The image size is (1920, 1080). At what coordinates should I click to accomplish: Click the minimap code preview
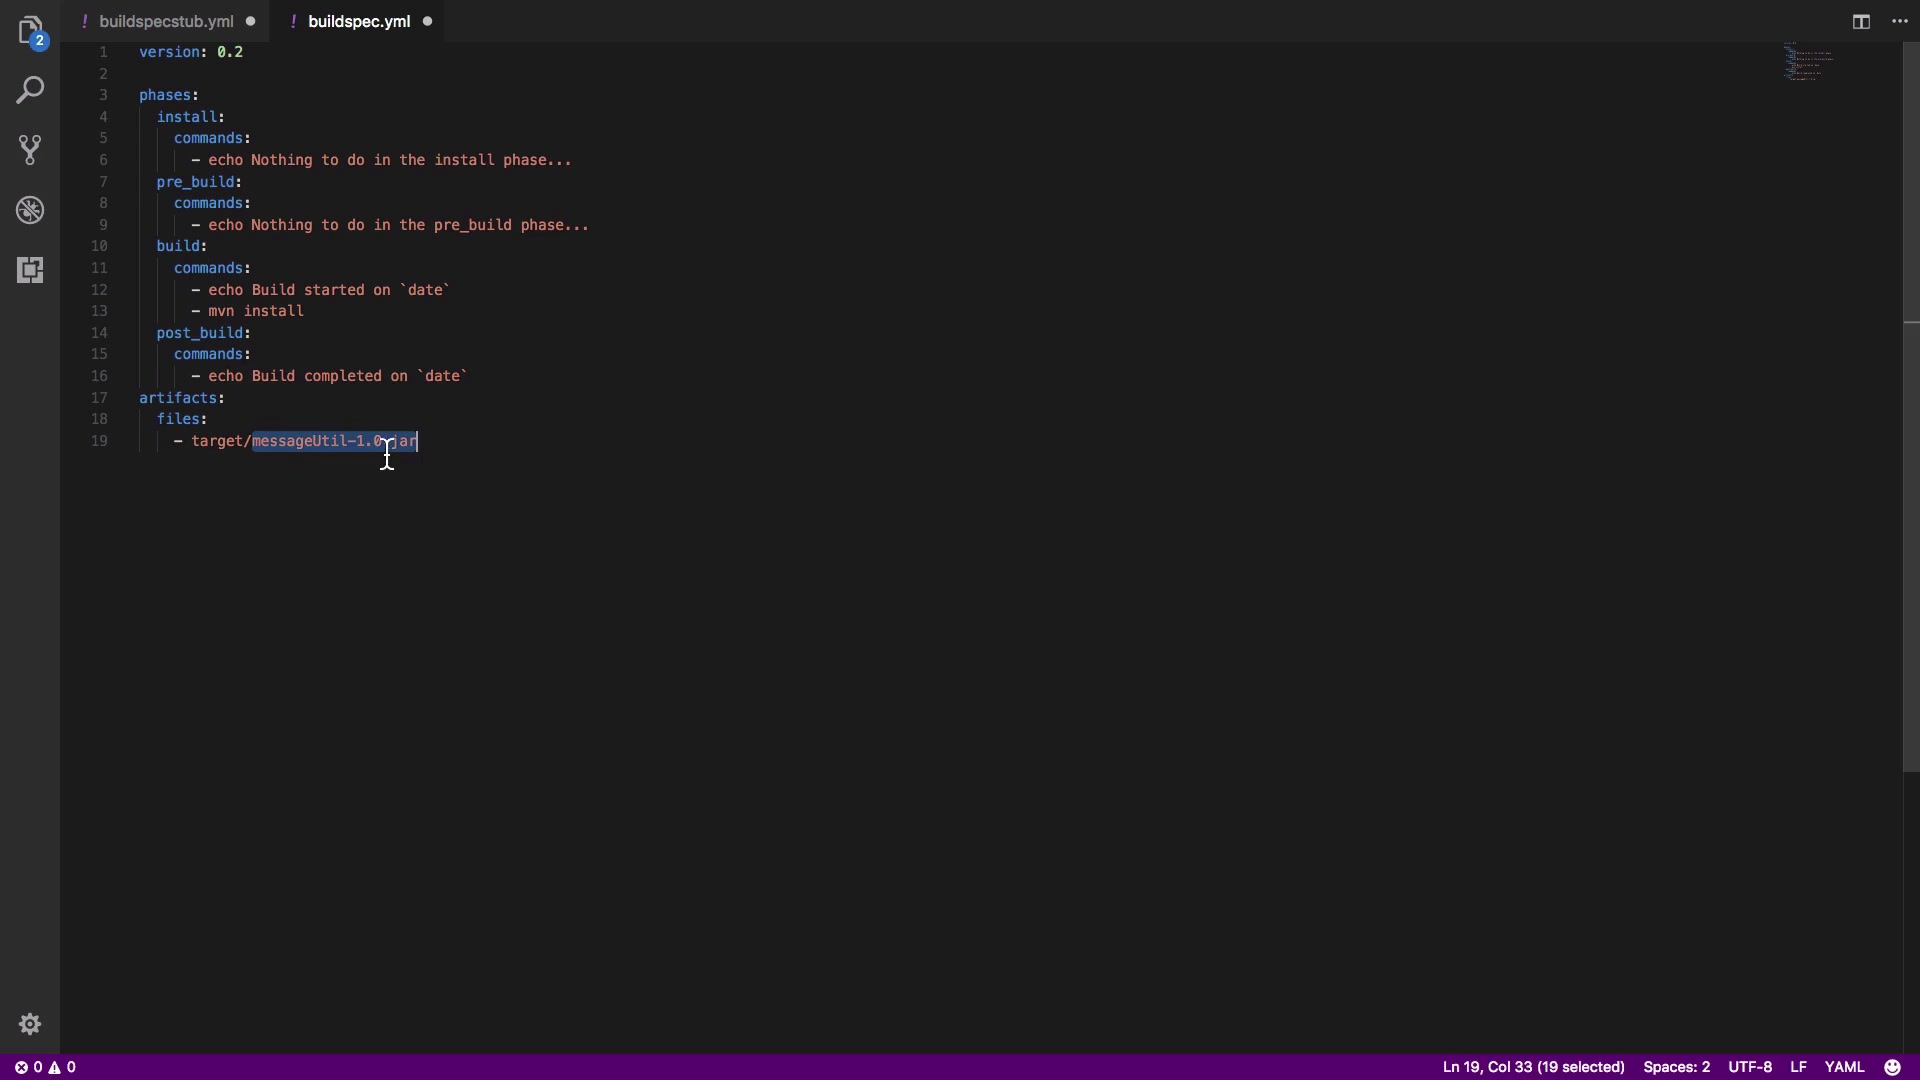click(x=1808, y=62)
